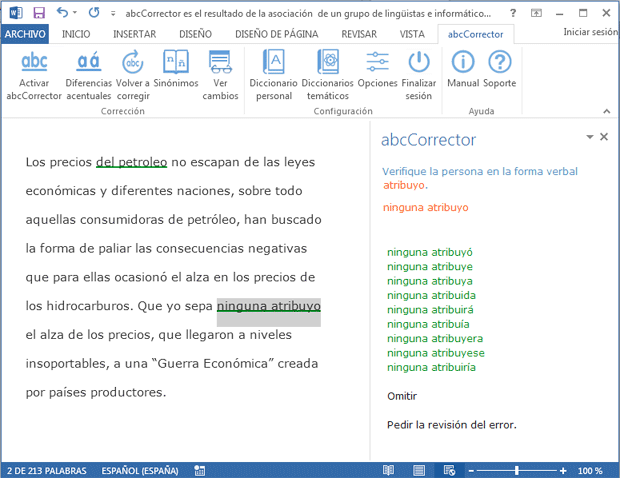Click the Word application icon

pos(16,13)
